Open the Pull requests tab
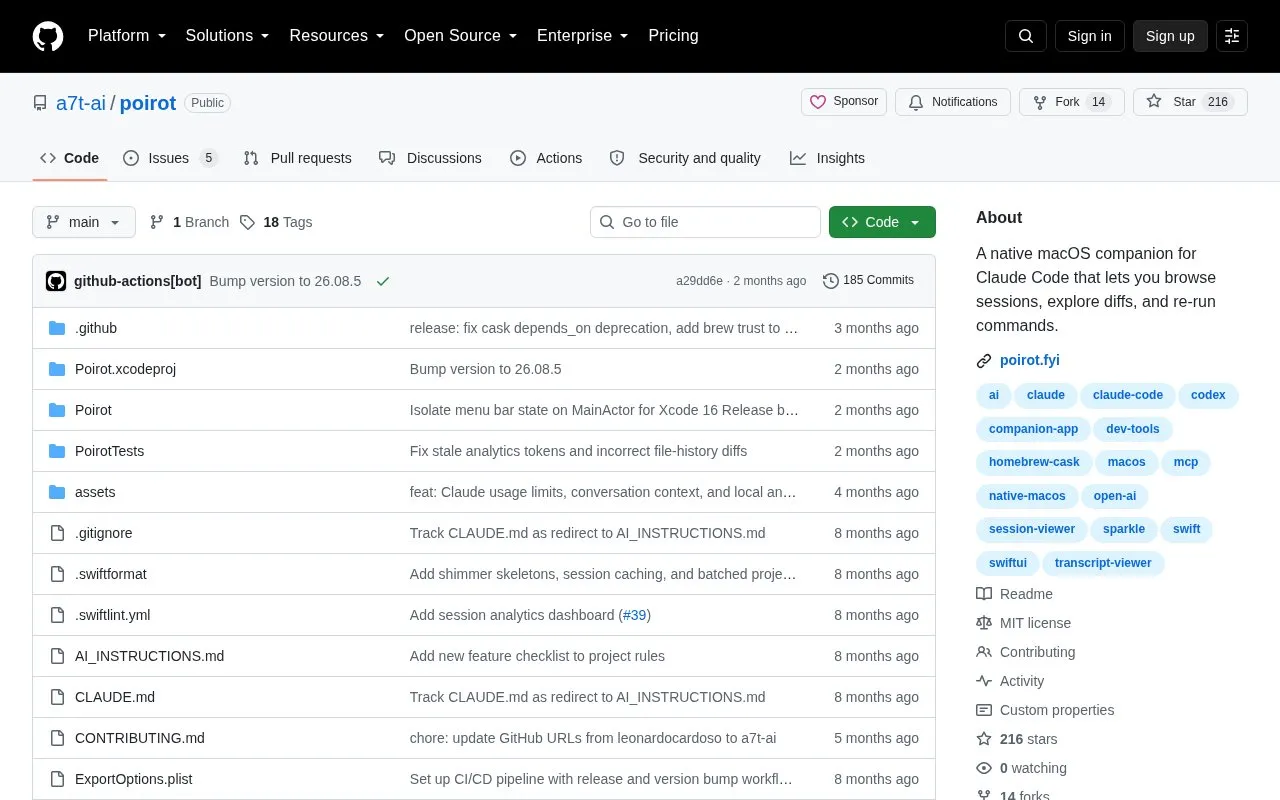The width and height of the screenshot is (1280, 800). 297,158
